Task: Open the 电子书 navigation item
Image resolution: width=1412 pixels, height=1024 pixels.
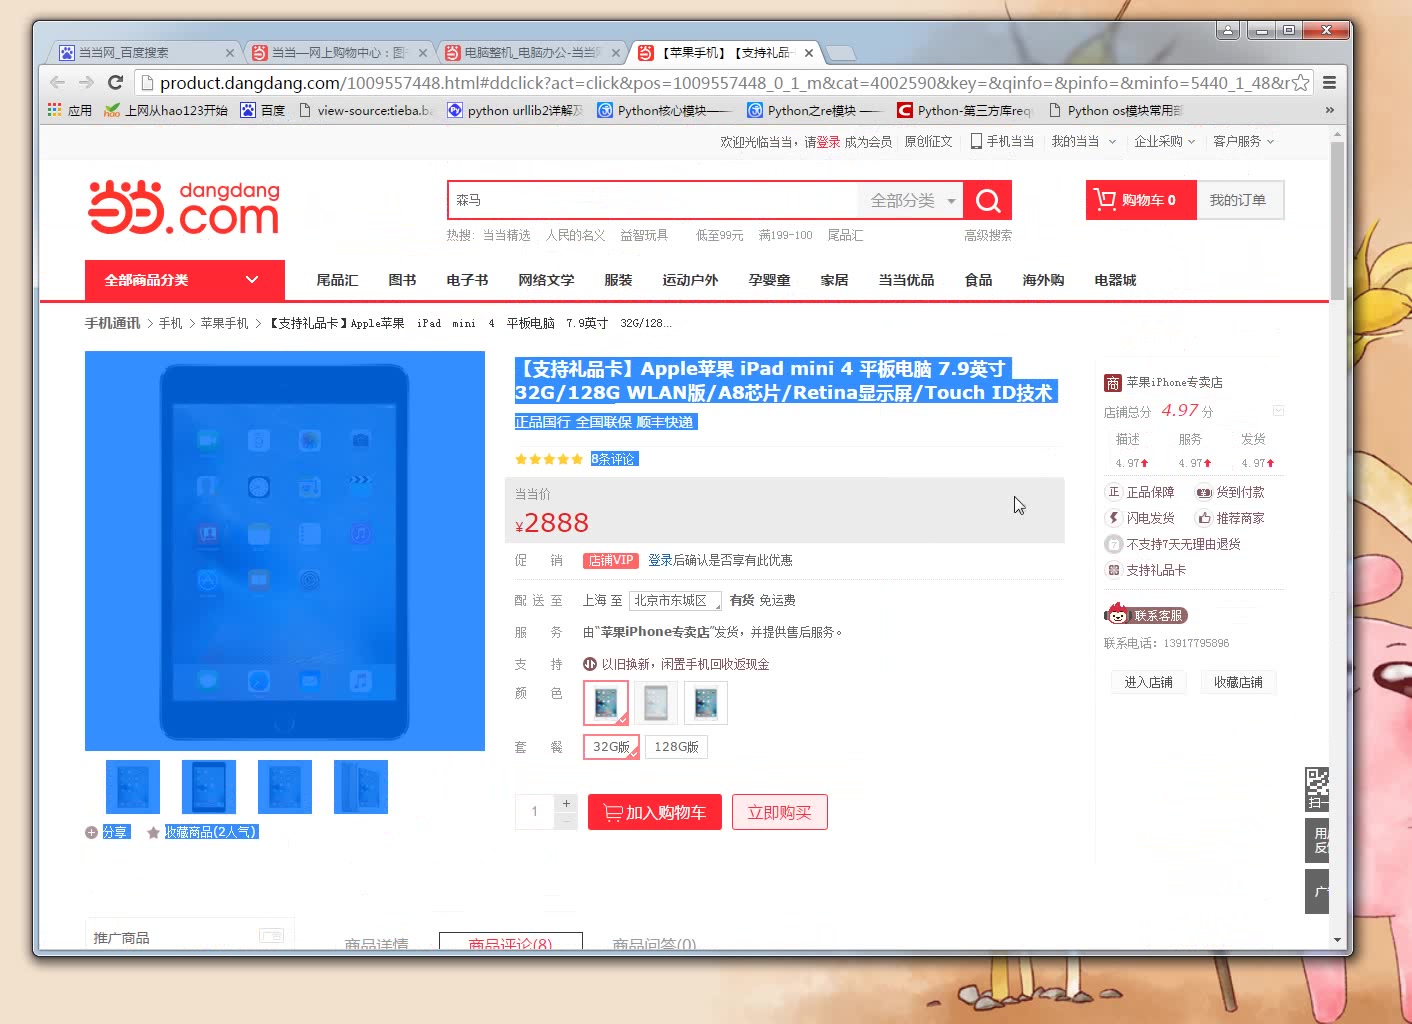Action: [x=467, y=280]
